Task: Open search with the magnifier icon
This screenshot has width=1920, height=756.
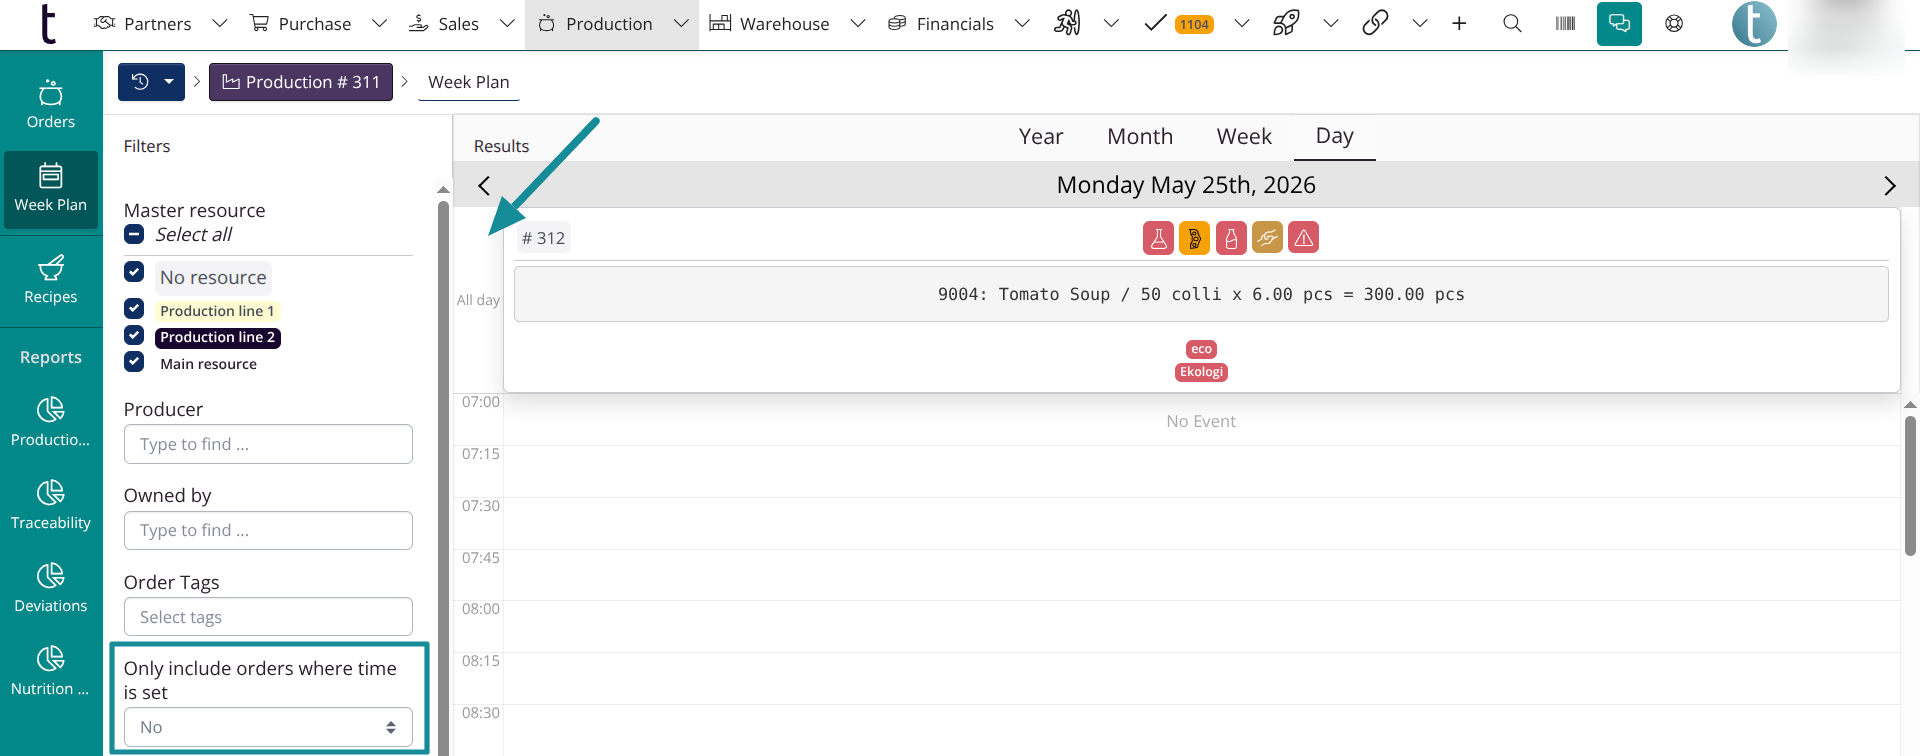Action: click(x=1512, y=23)
